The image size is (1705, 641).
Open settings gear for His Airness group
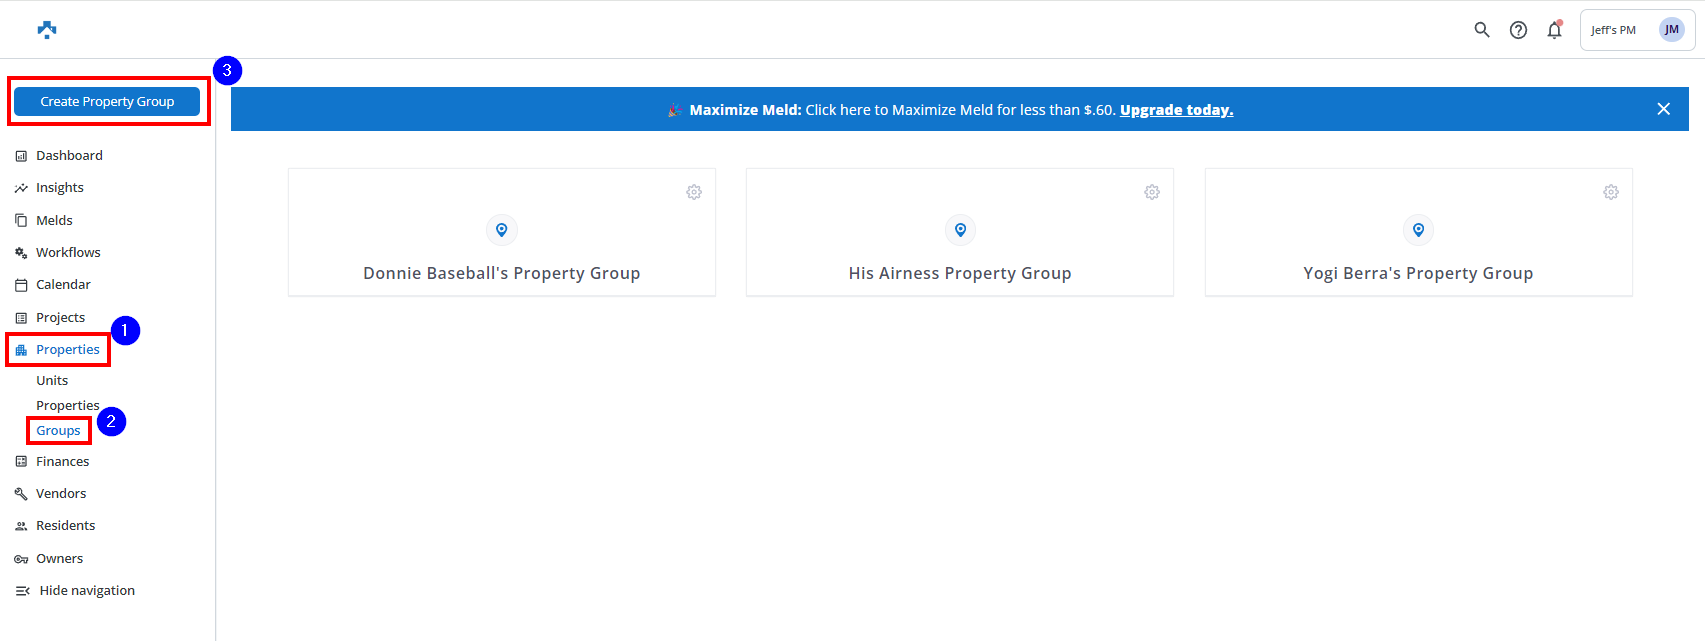point(1152,192)
